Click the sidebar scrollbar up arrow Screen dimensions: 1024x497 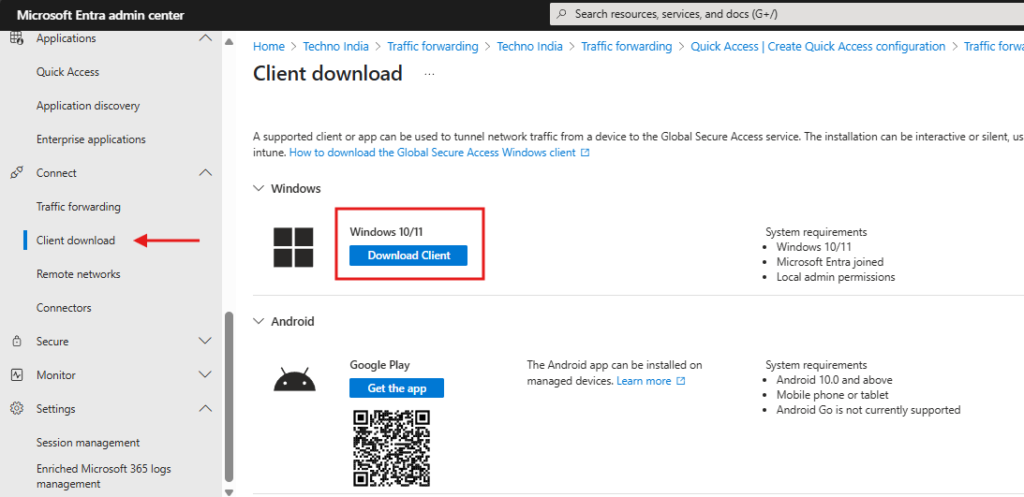tap(229, 42)
